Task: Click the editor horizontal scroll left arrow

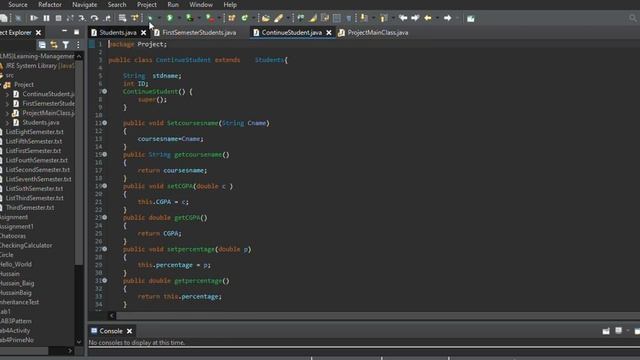Action: click(112, 316)
